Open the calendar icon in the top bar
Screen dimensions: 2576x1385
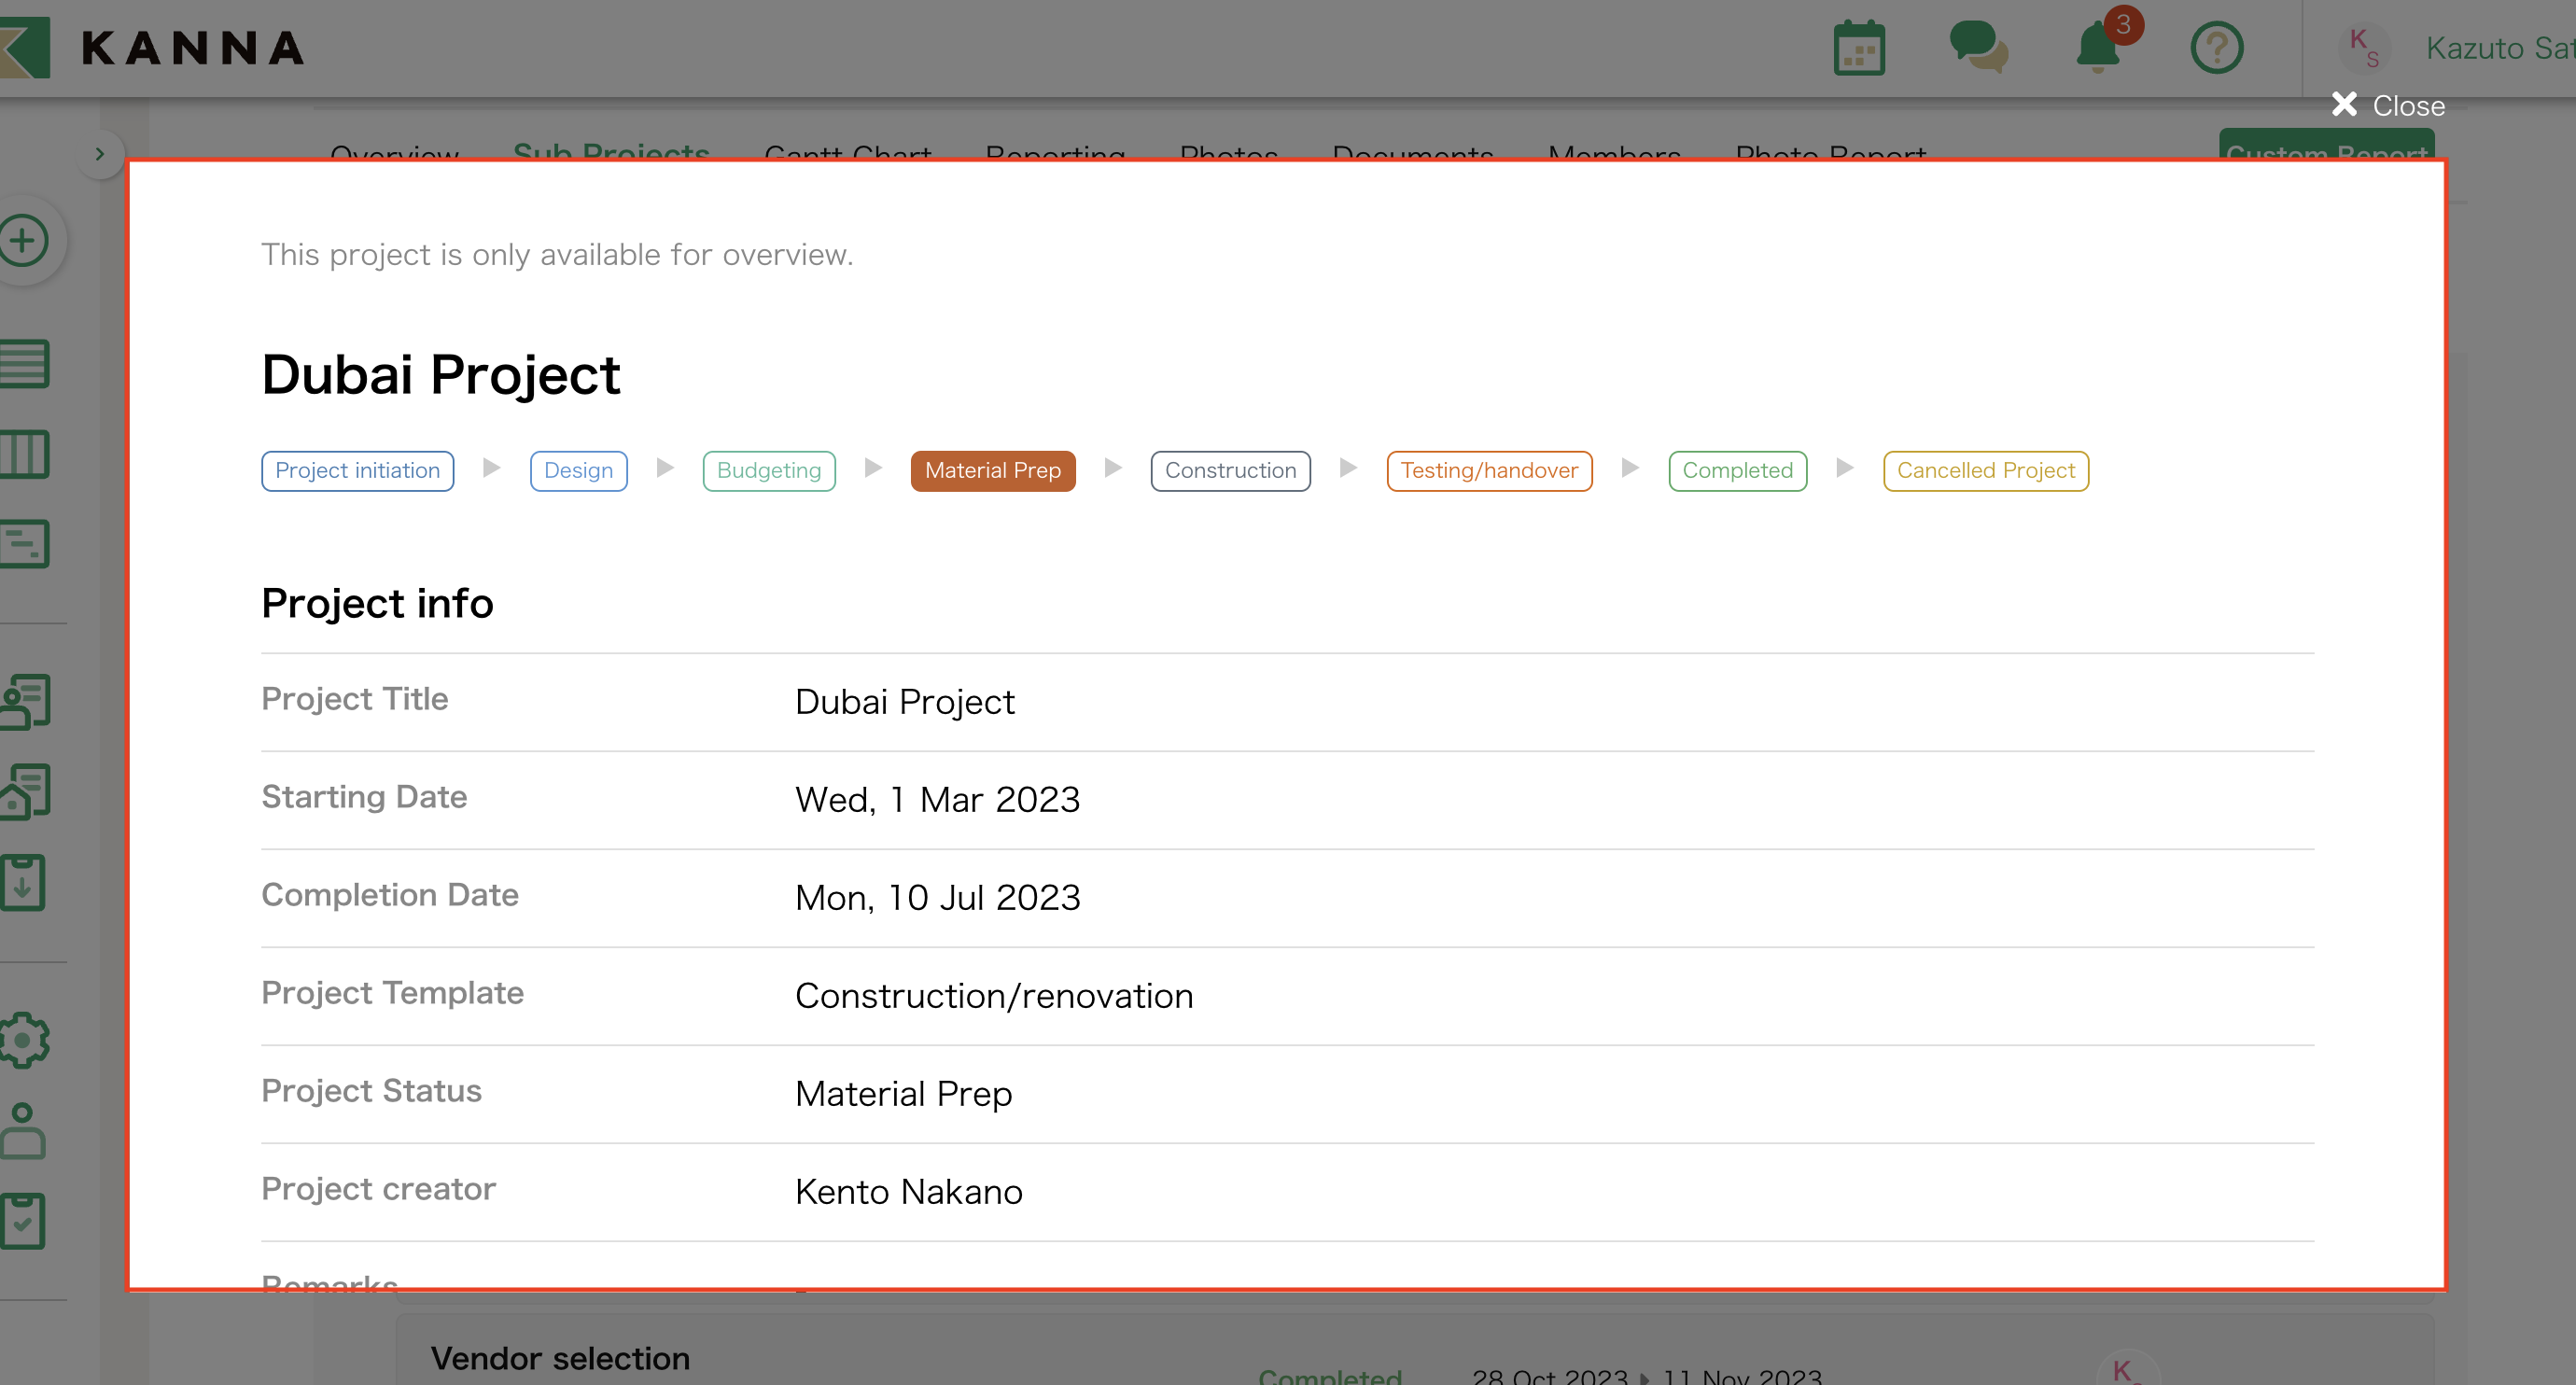pos(1858,46)
